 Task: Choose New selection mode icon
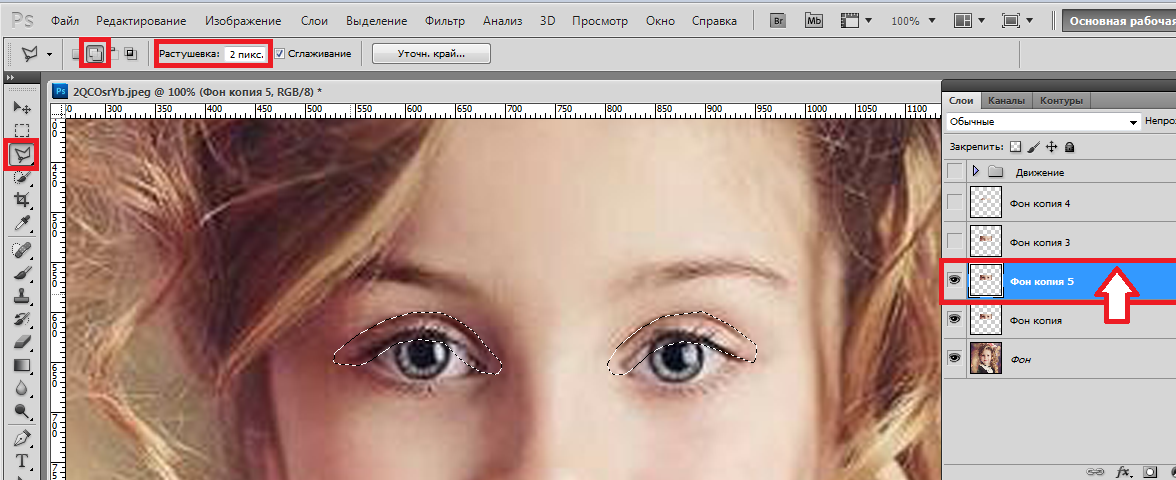pyautogui.click(x=76, y=53)
